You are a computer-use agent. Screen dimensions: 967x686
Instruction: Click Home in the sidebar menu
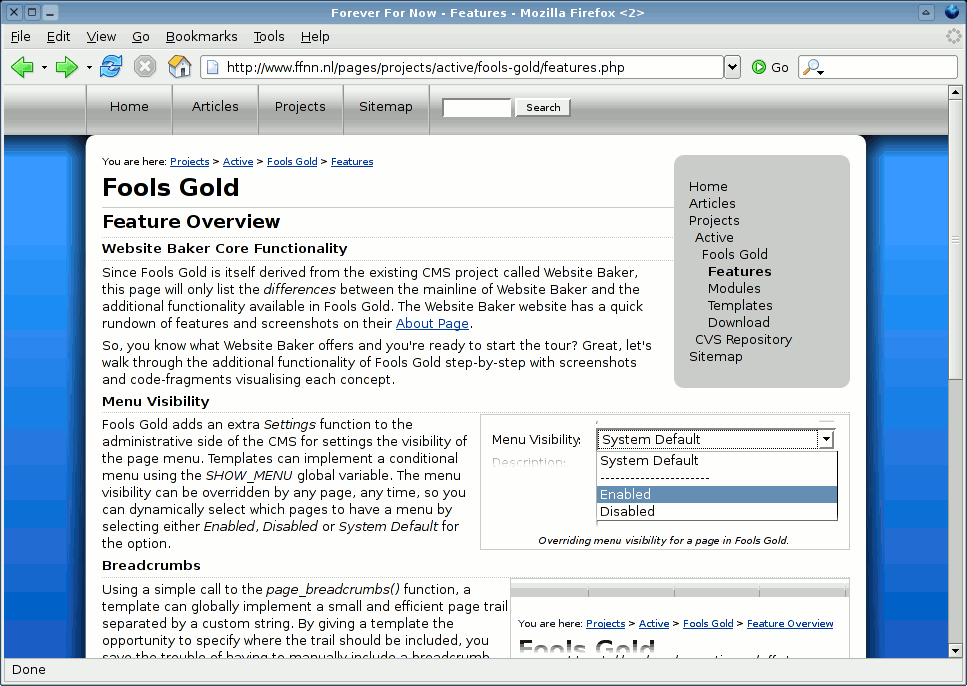click(708, 186)
